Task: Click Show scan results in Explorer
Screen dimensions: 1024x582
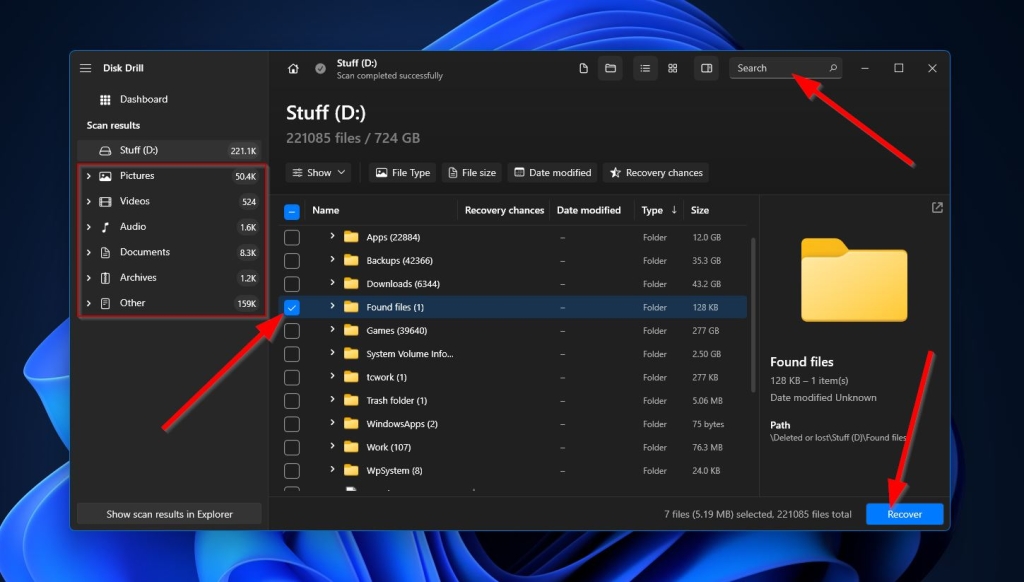Action: [x=168, y=513]
